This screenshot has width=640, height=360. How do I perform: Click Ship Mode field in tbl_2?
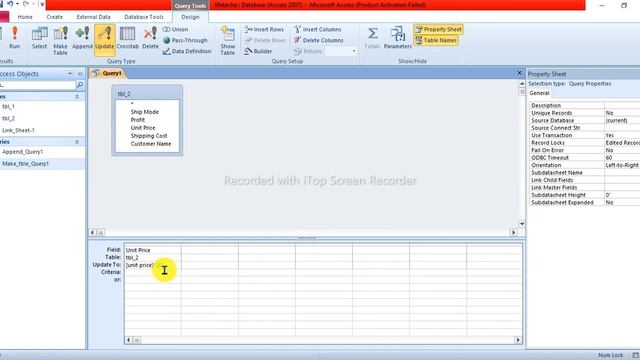click(x=144, y=112)
